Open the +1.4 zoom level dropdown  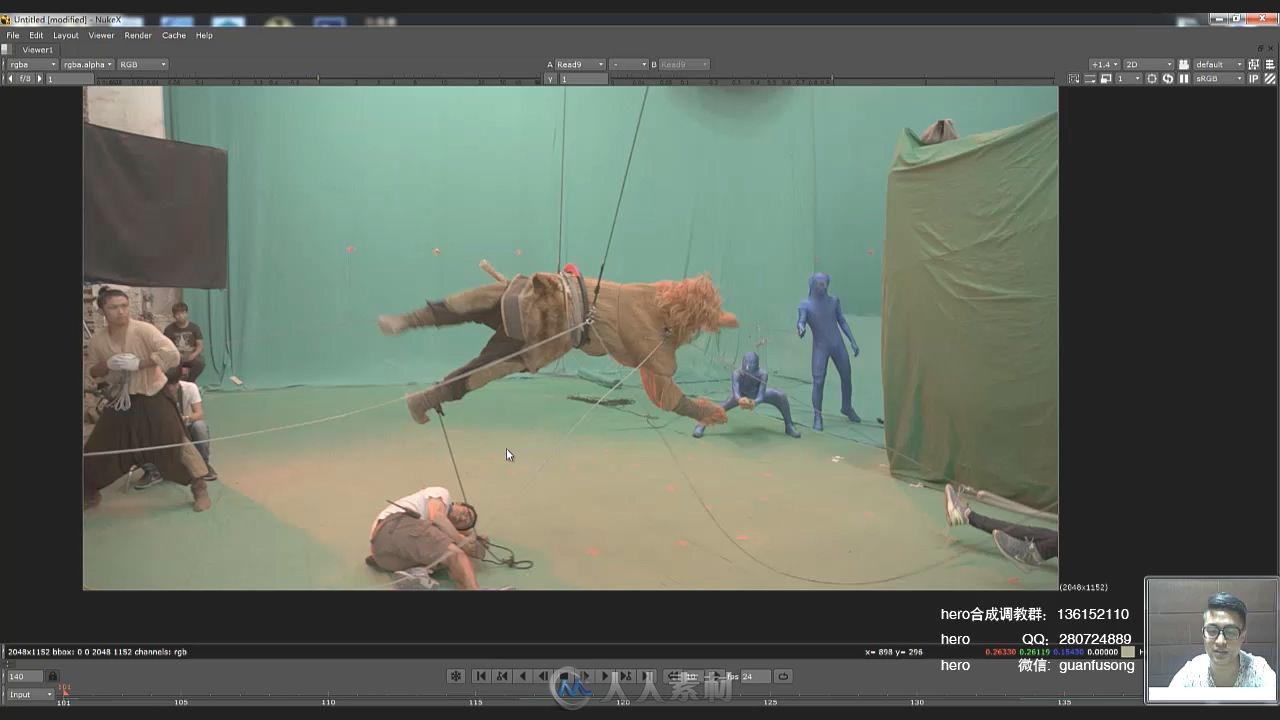[x=1105, y=64]
